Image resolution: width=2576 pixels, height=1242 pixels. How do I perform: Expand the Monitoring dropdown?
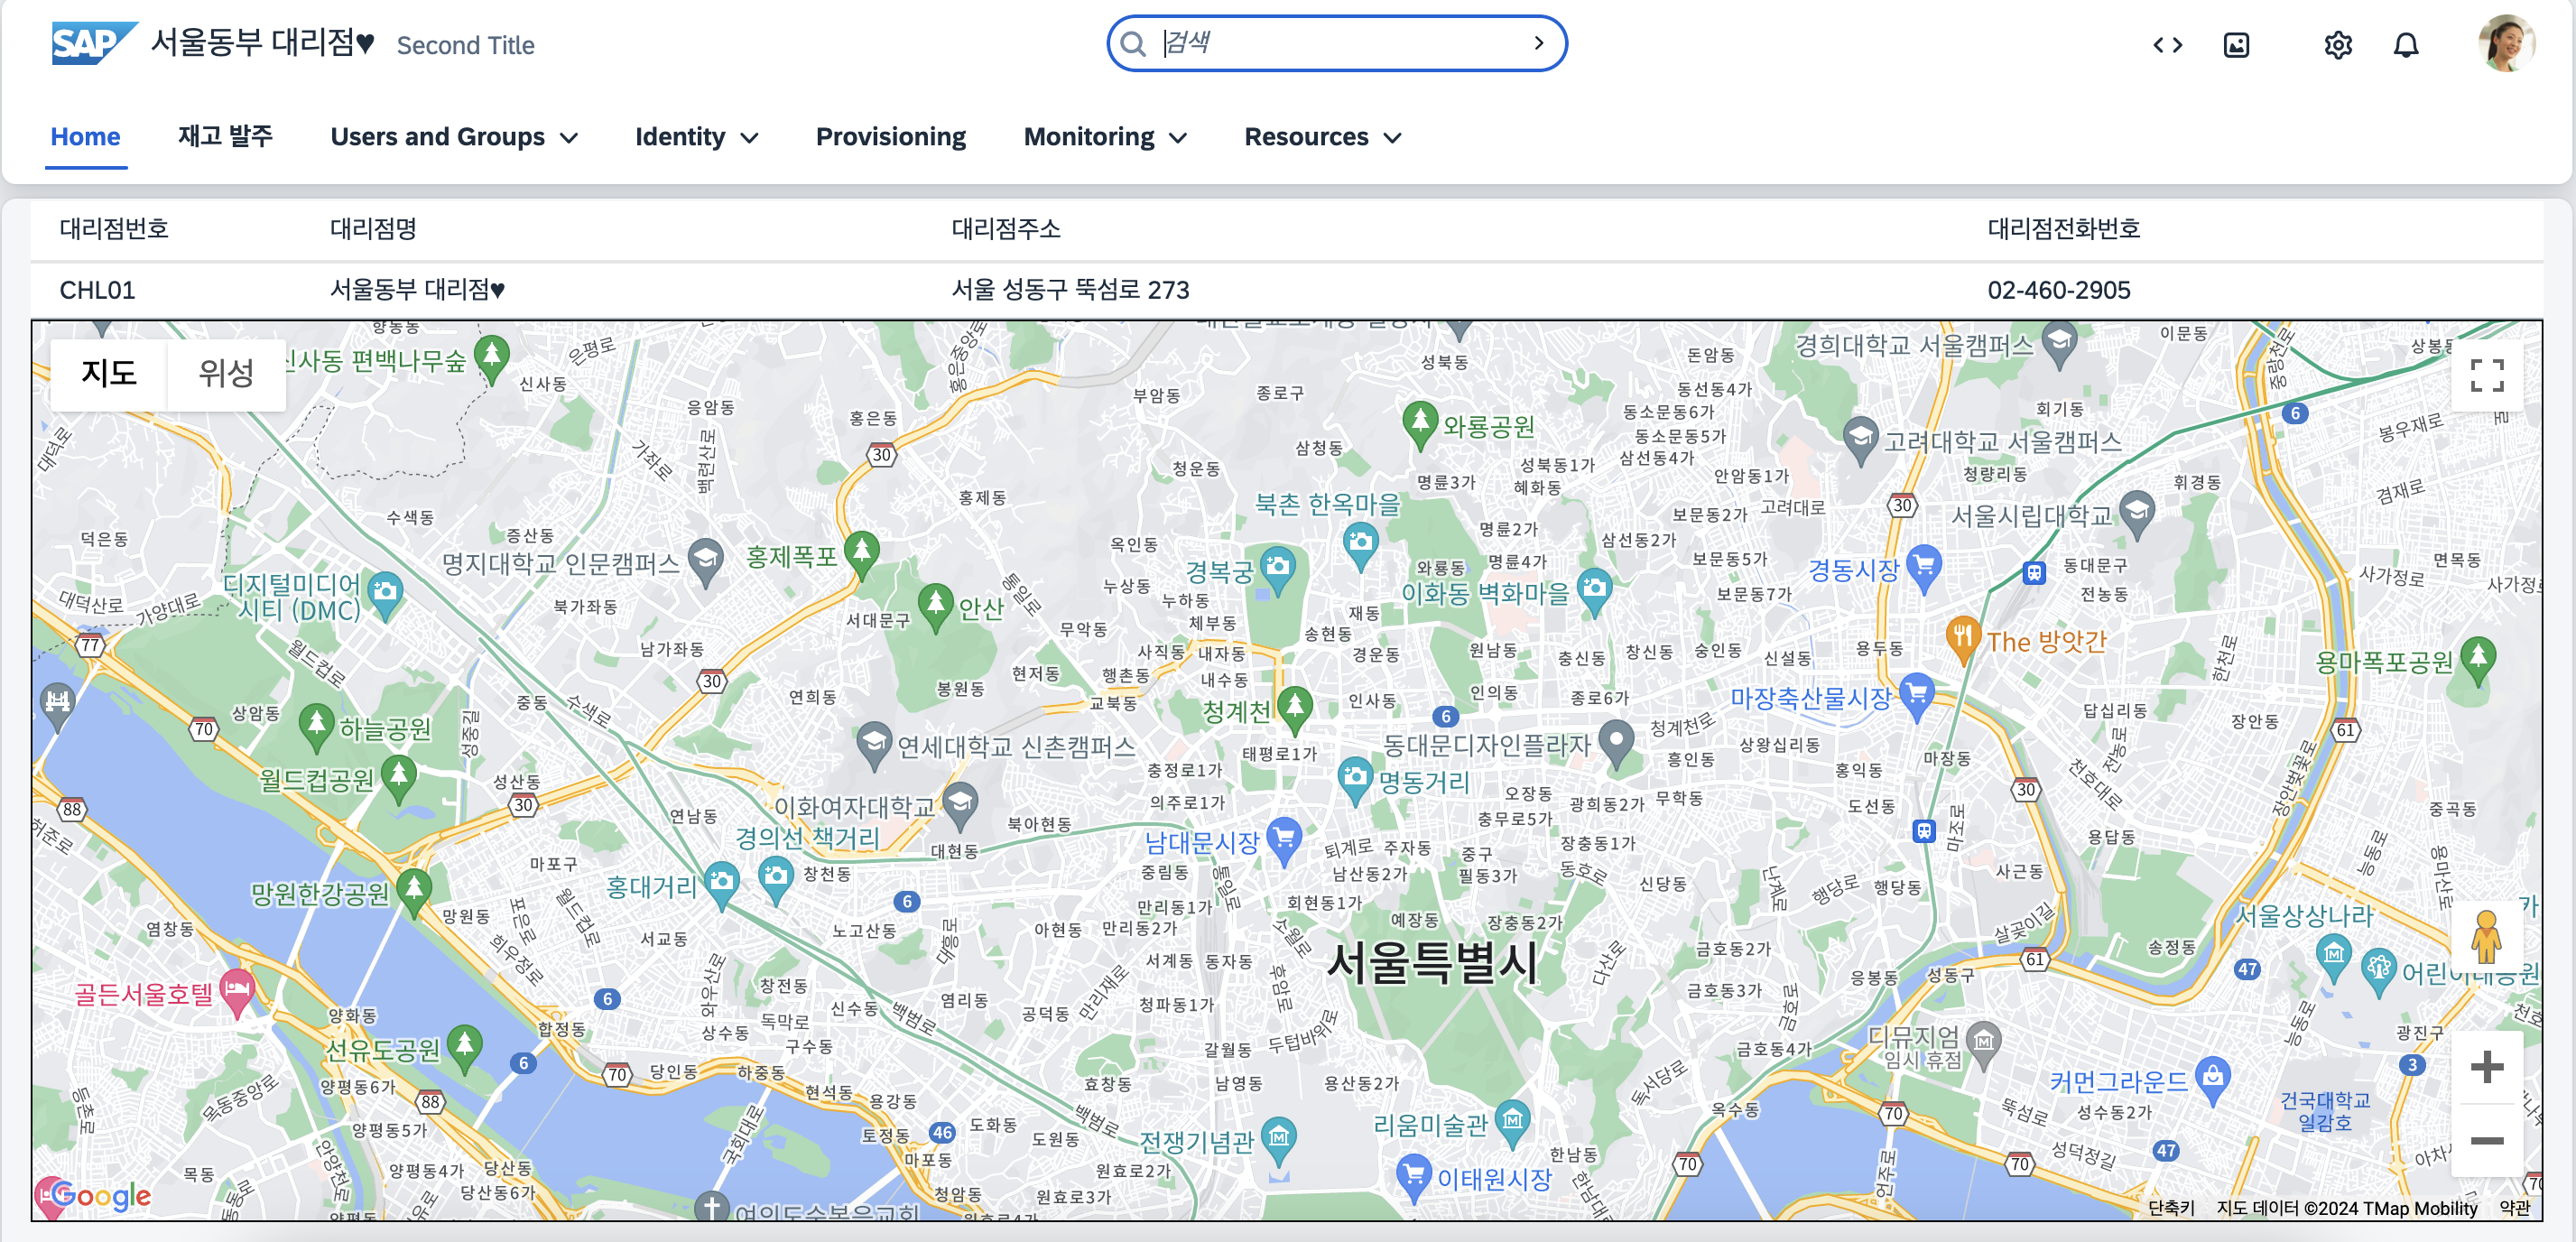click(x=1104, y=137)
